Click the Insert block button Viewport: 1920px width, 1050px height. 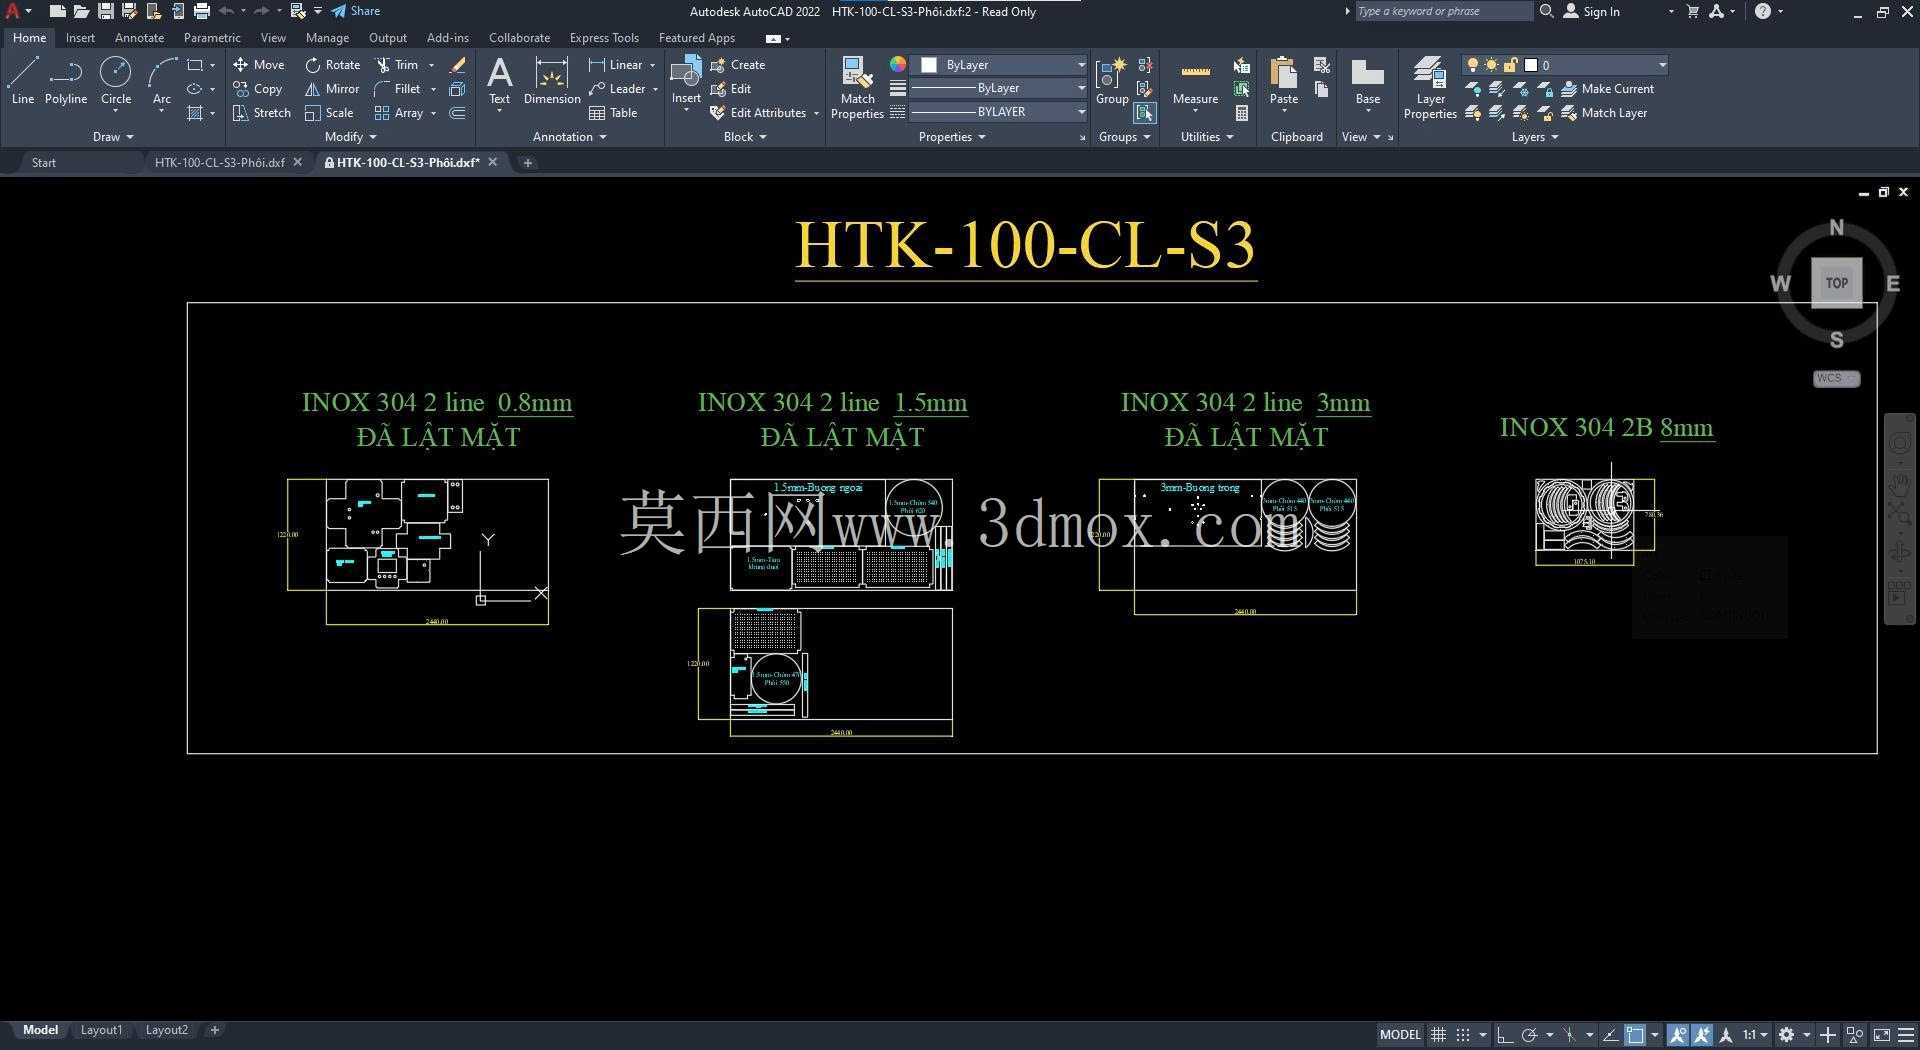pyautogui.click(x=686, y=81)
